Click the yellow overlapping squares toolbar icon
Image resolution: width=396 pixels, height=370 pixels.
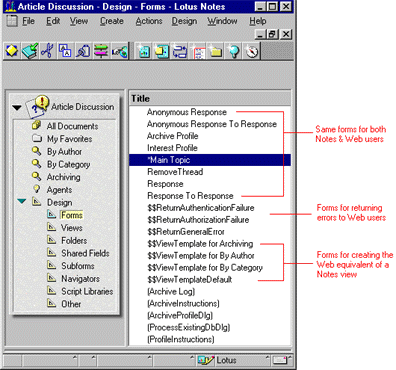point(162,51)
